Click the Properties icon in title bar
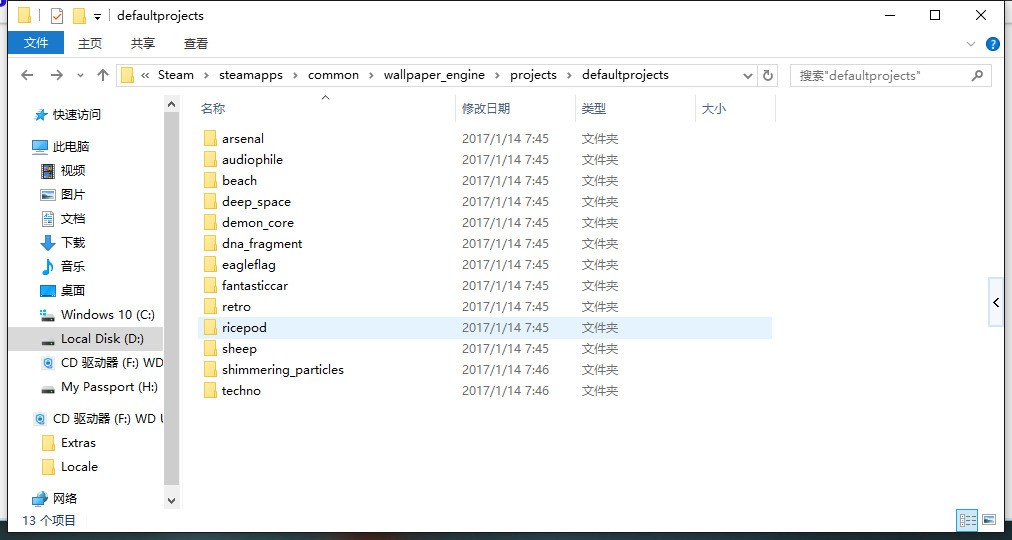This screenshot has width=1012, height=540. (x=57, y=16)
